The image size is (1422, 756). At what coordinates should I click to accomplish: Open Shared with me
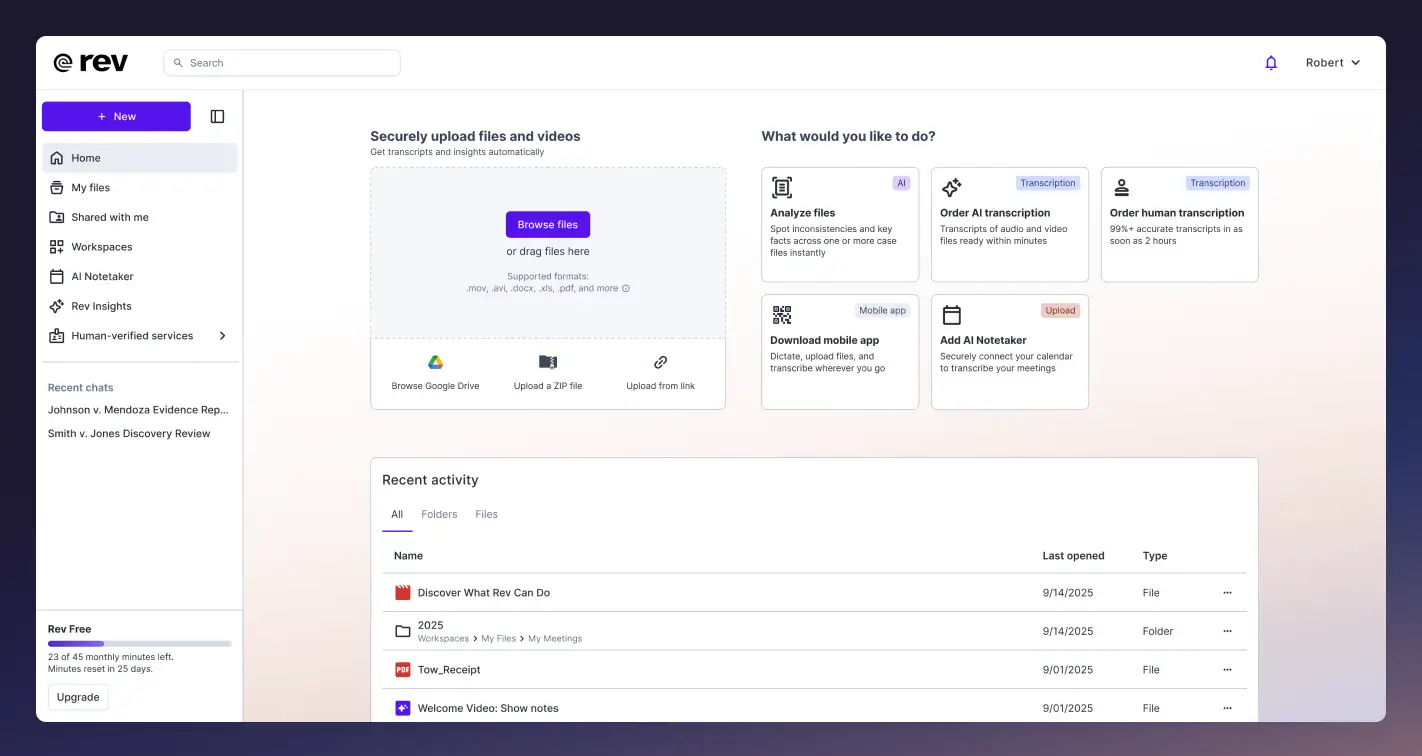point(109,217)
